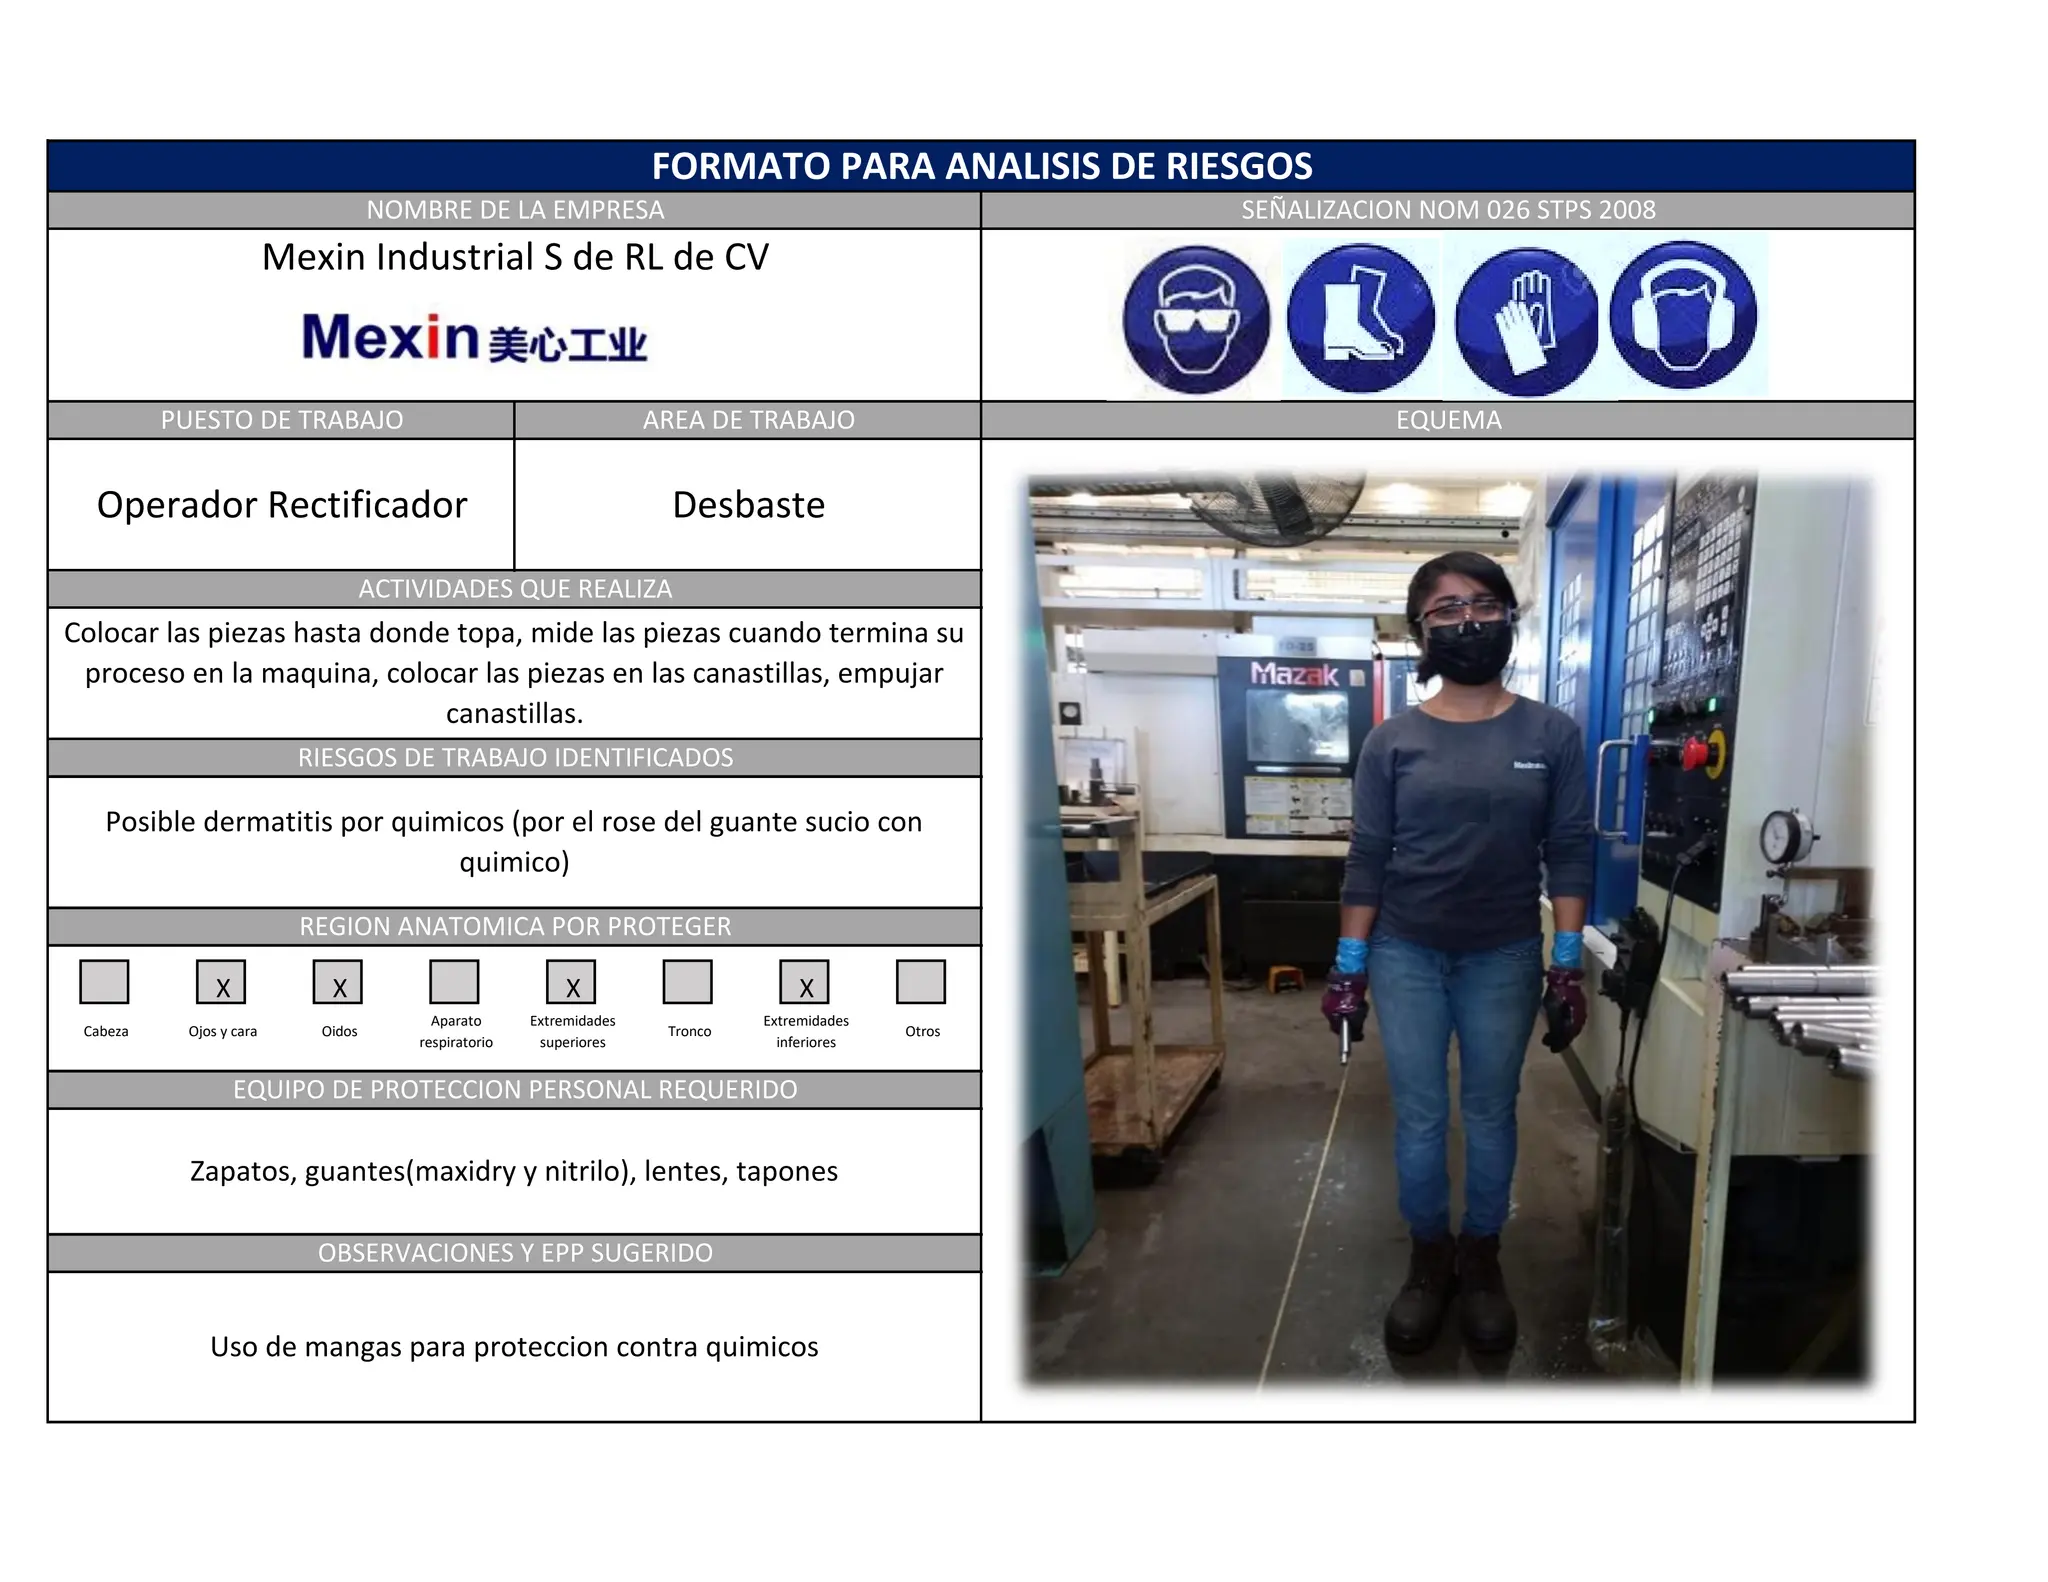Check the Aparato respiratorio checkbox
Viewport: 2048px width, 1582px height.
tap(454, 982)
